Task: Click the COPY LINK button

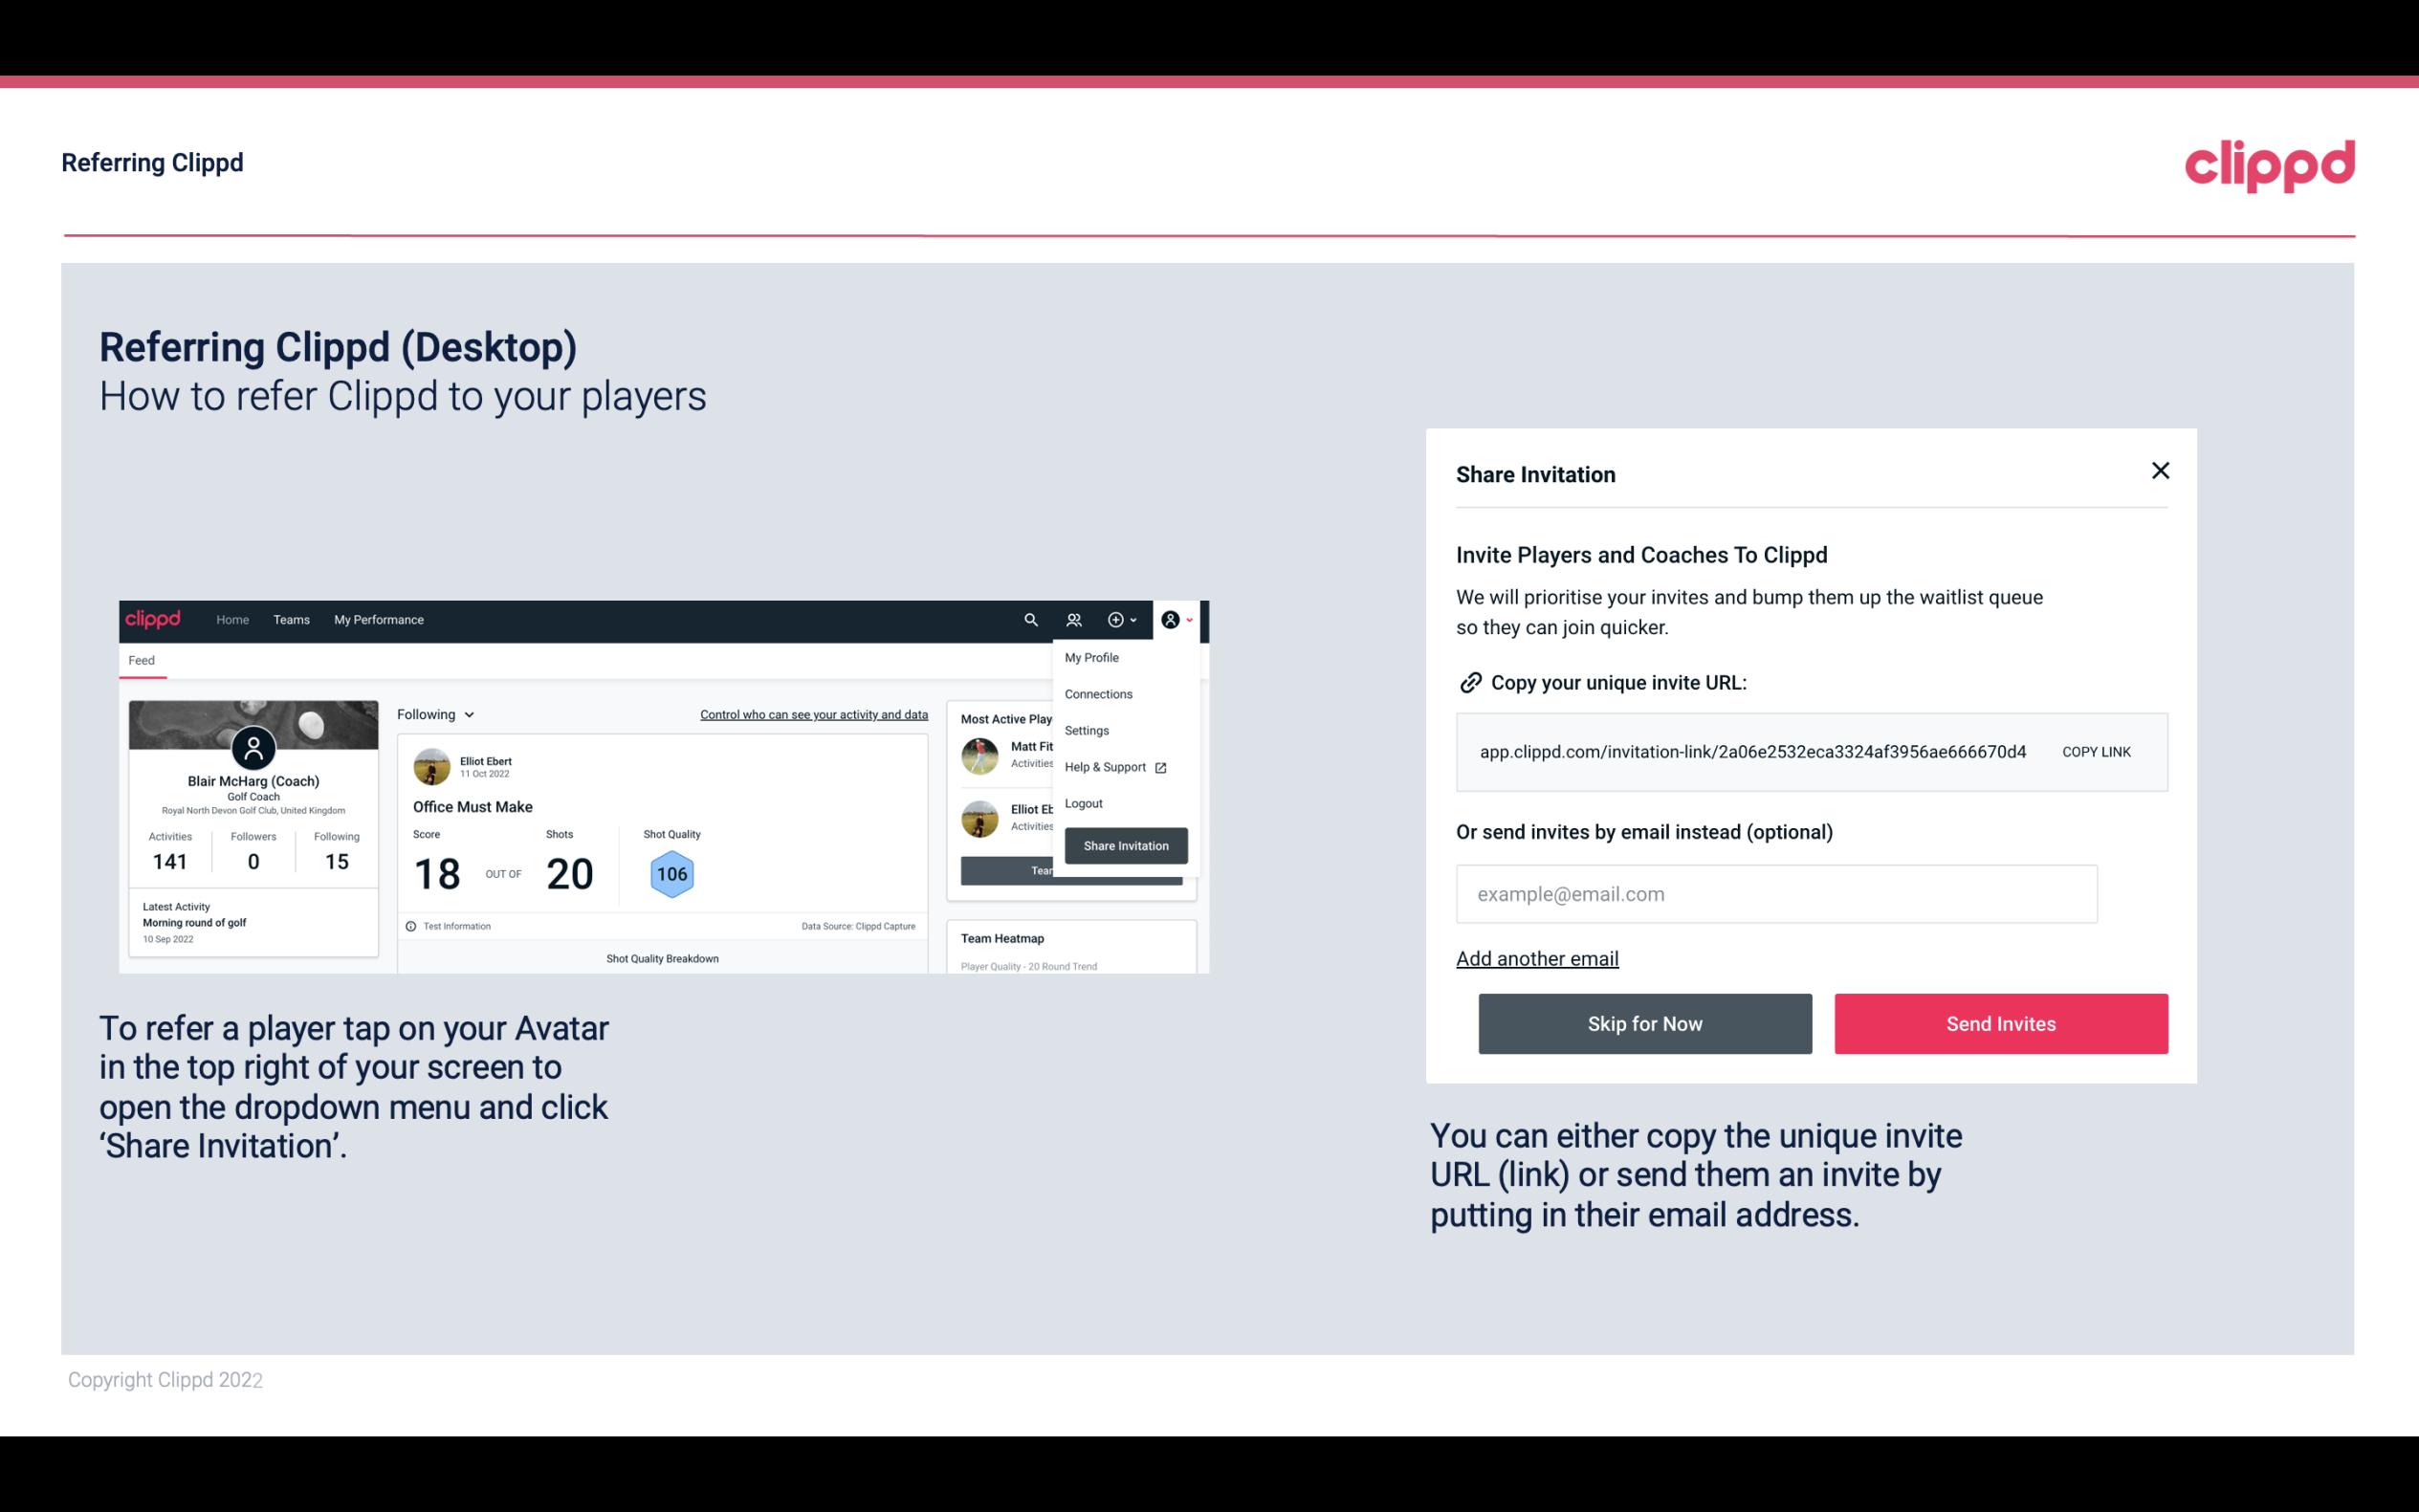Action: (2097, 751)
